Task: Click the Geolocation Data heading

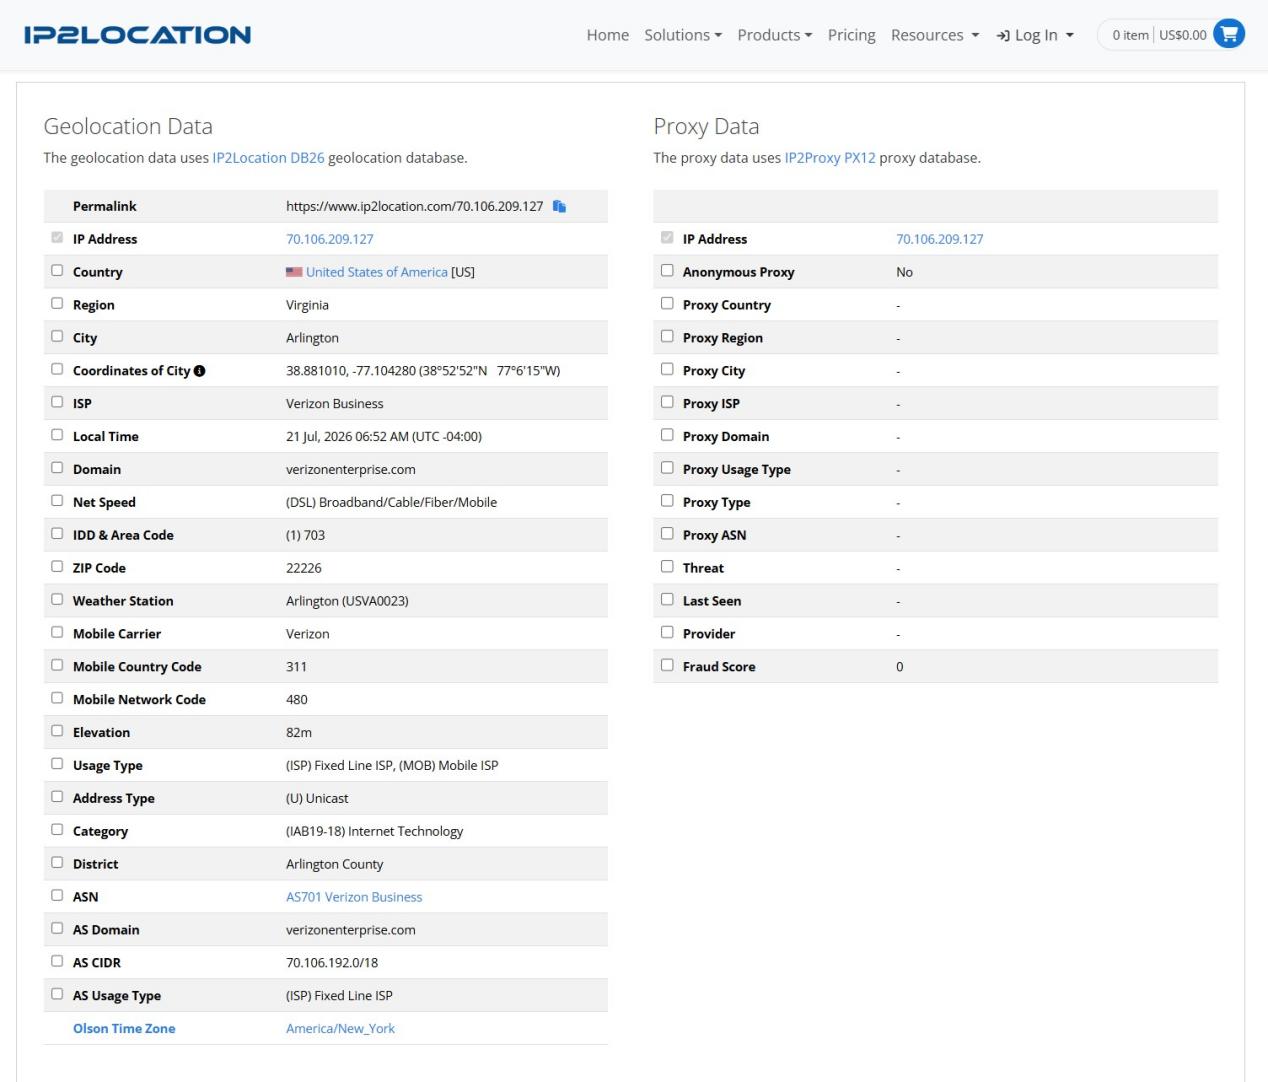Action: [x=128, y=126]
